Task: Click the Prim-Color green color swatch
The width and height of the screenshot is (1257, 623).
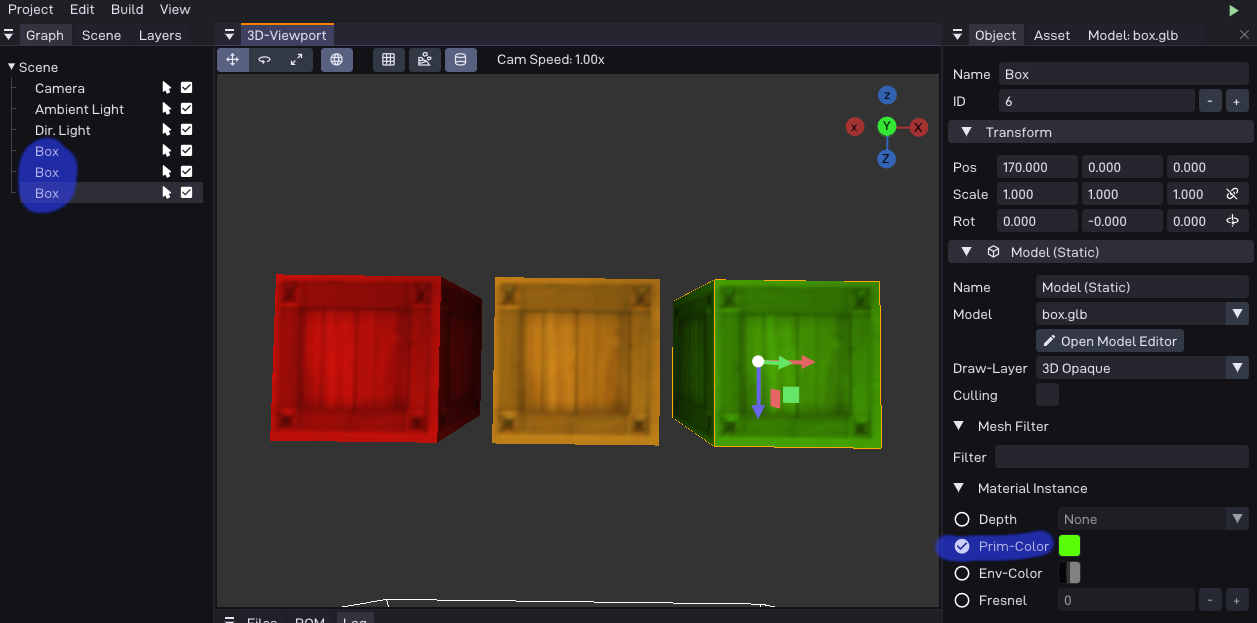Action: point(1069,545)
